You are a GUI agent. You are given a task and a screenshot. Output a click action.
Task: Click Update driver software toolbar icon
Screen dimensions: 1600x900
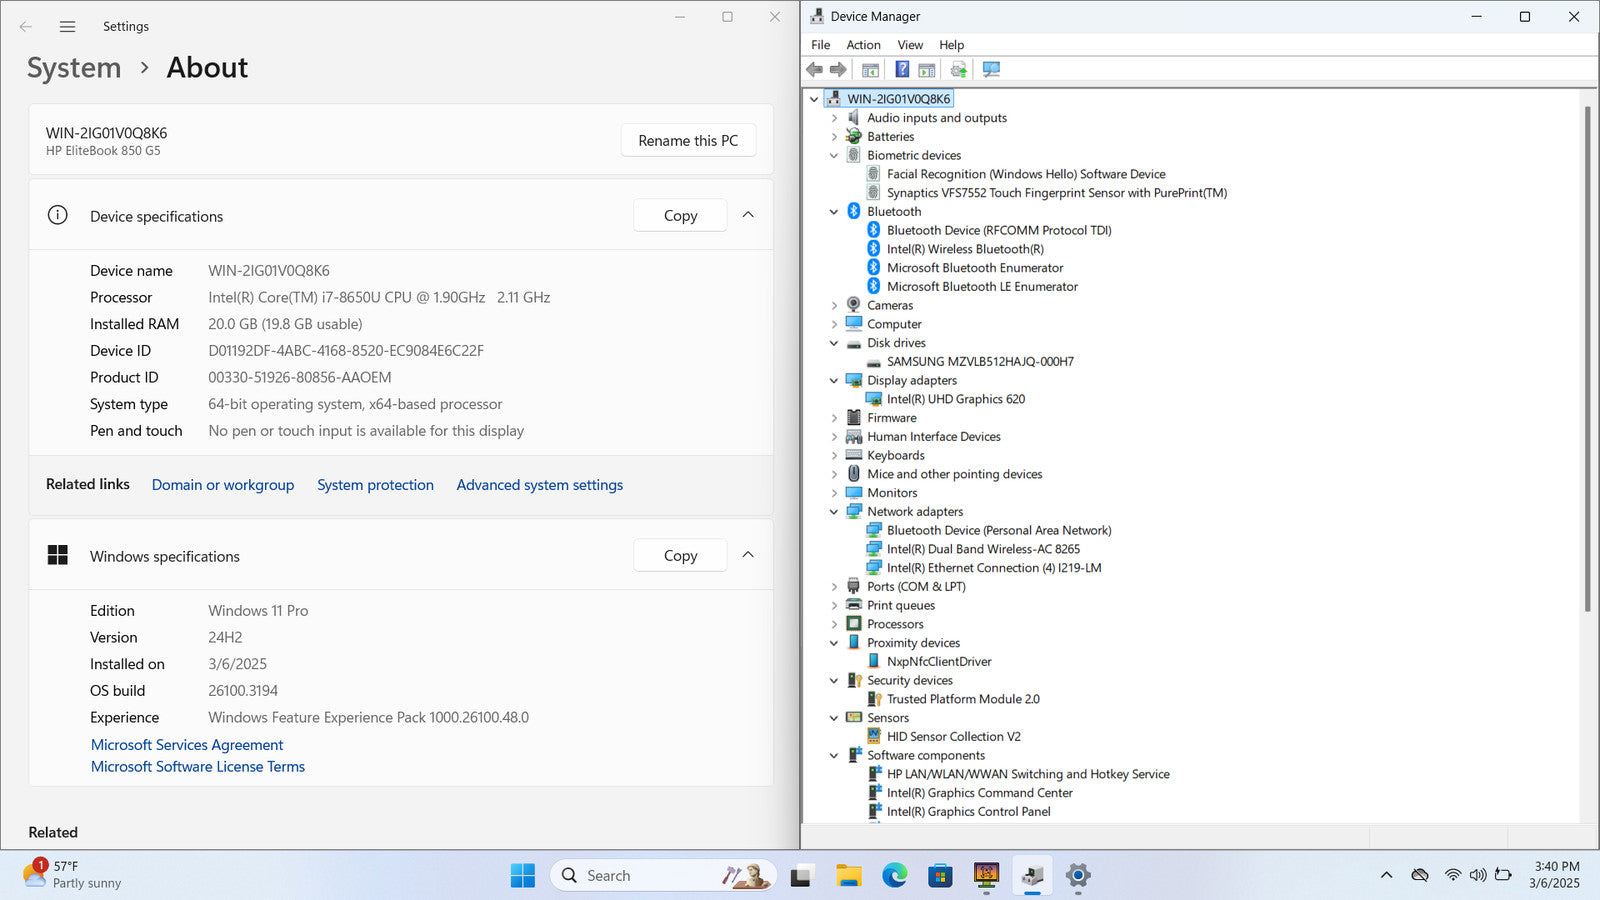pos(959,70)
